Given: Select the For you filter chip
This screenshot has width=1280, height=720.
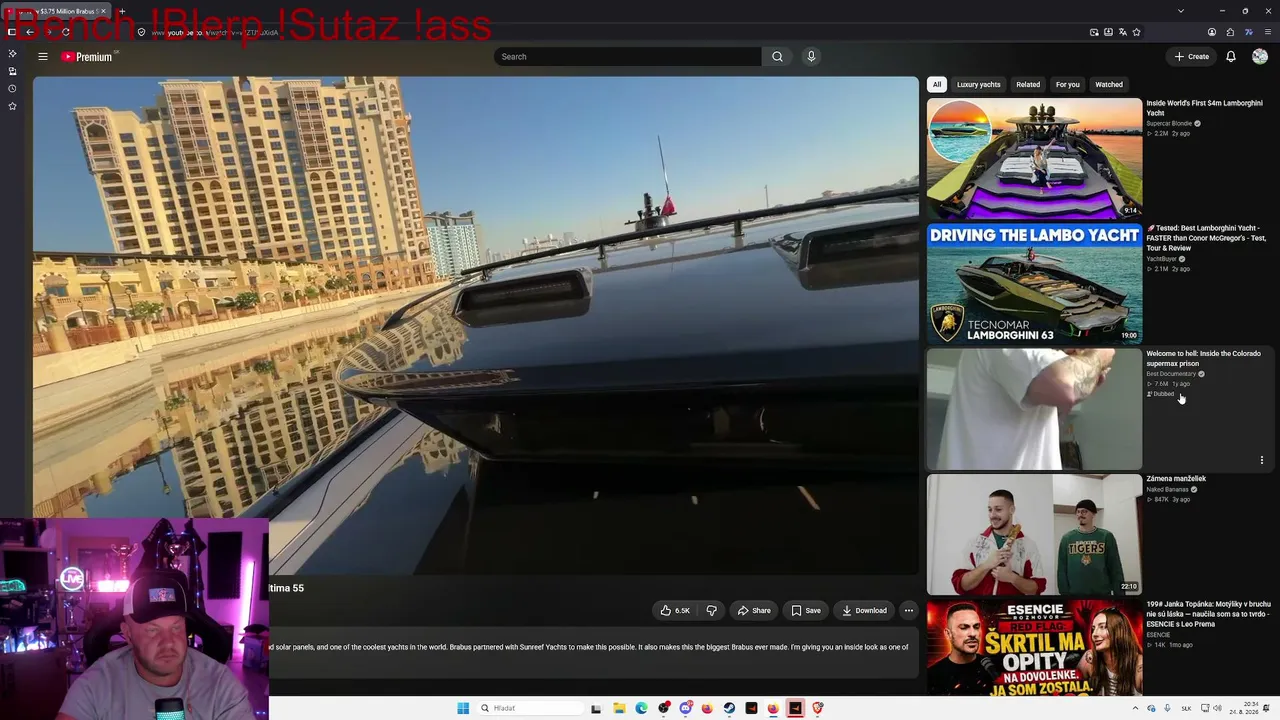Looking at the screenshot, I should point(1068,84).
